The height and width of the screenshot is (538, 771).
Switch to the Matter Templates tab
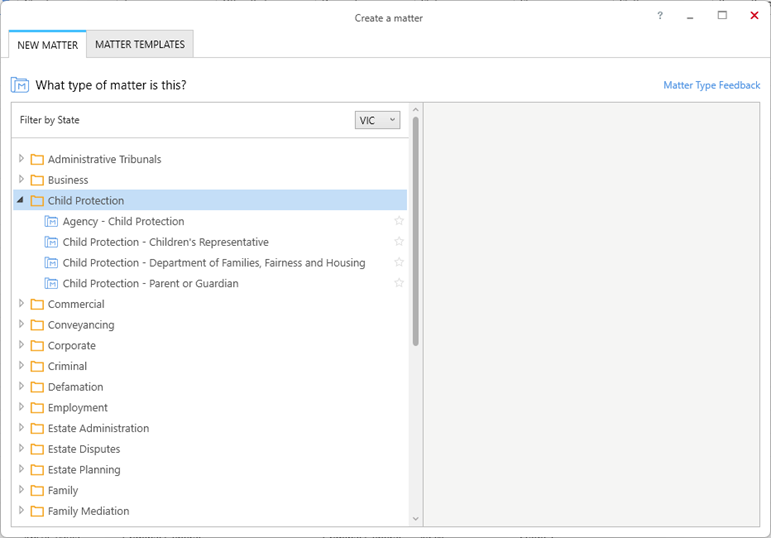(x=140, y=45)
